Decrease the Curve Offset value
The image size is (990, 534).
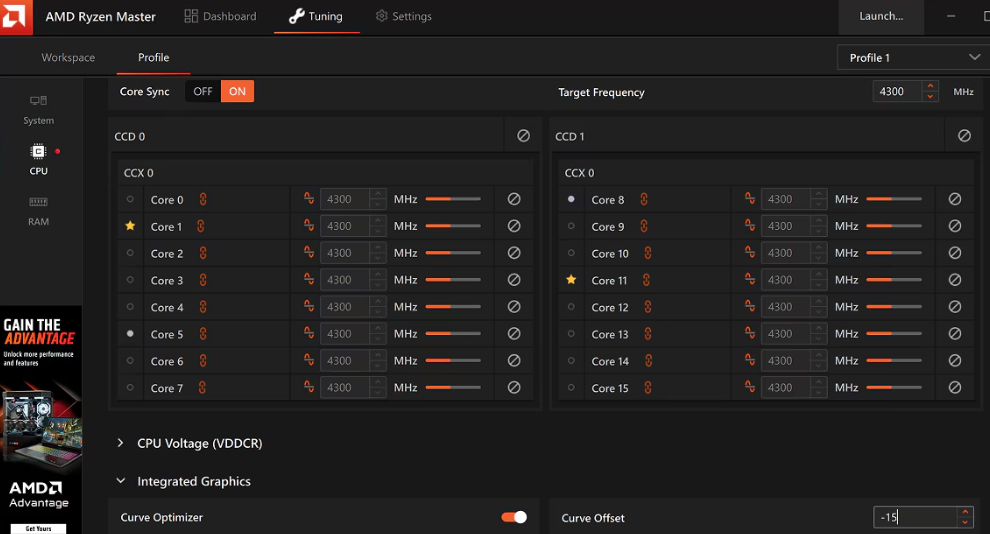[x=965, y=523]
